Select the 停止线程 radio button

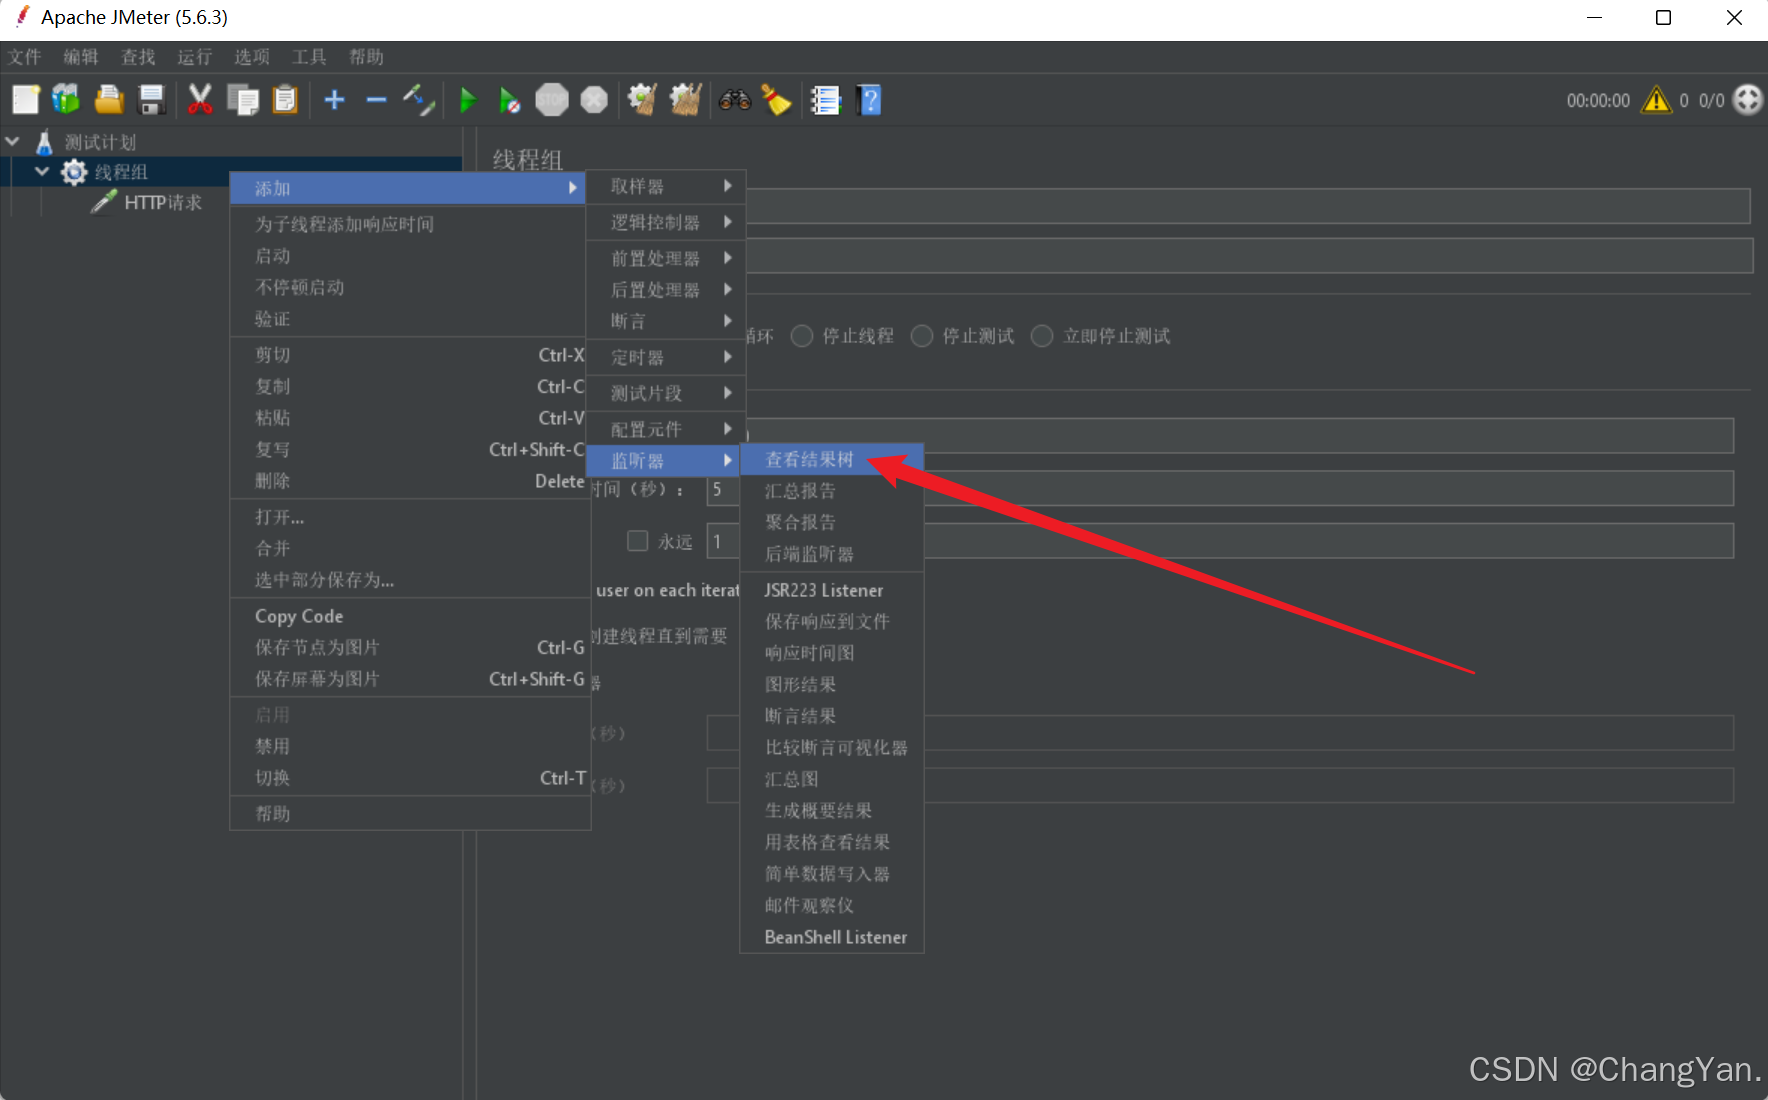pyautogui.click(x=802, y=336)
